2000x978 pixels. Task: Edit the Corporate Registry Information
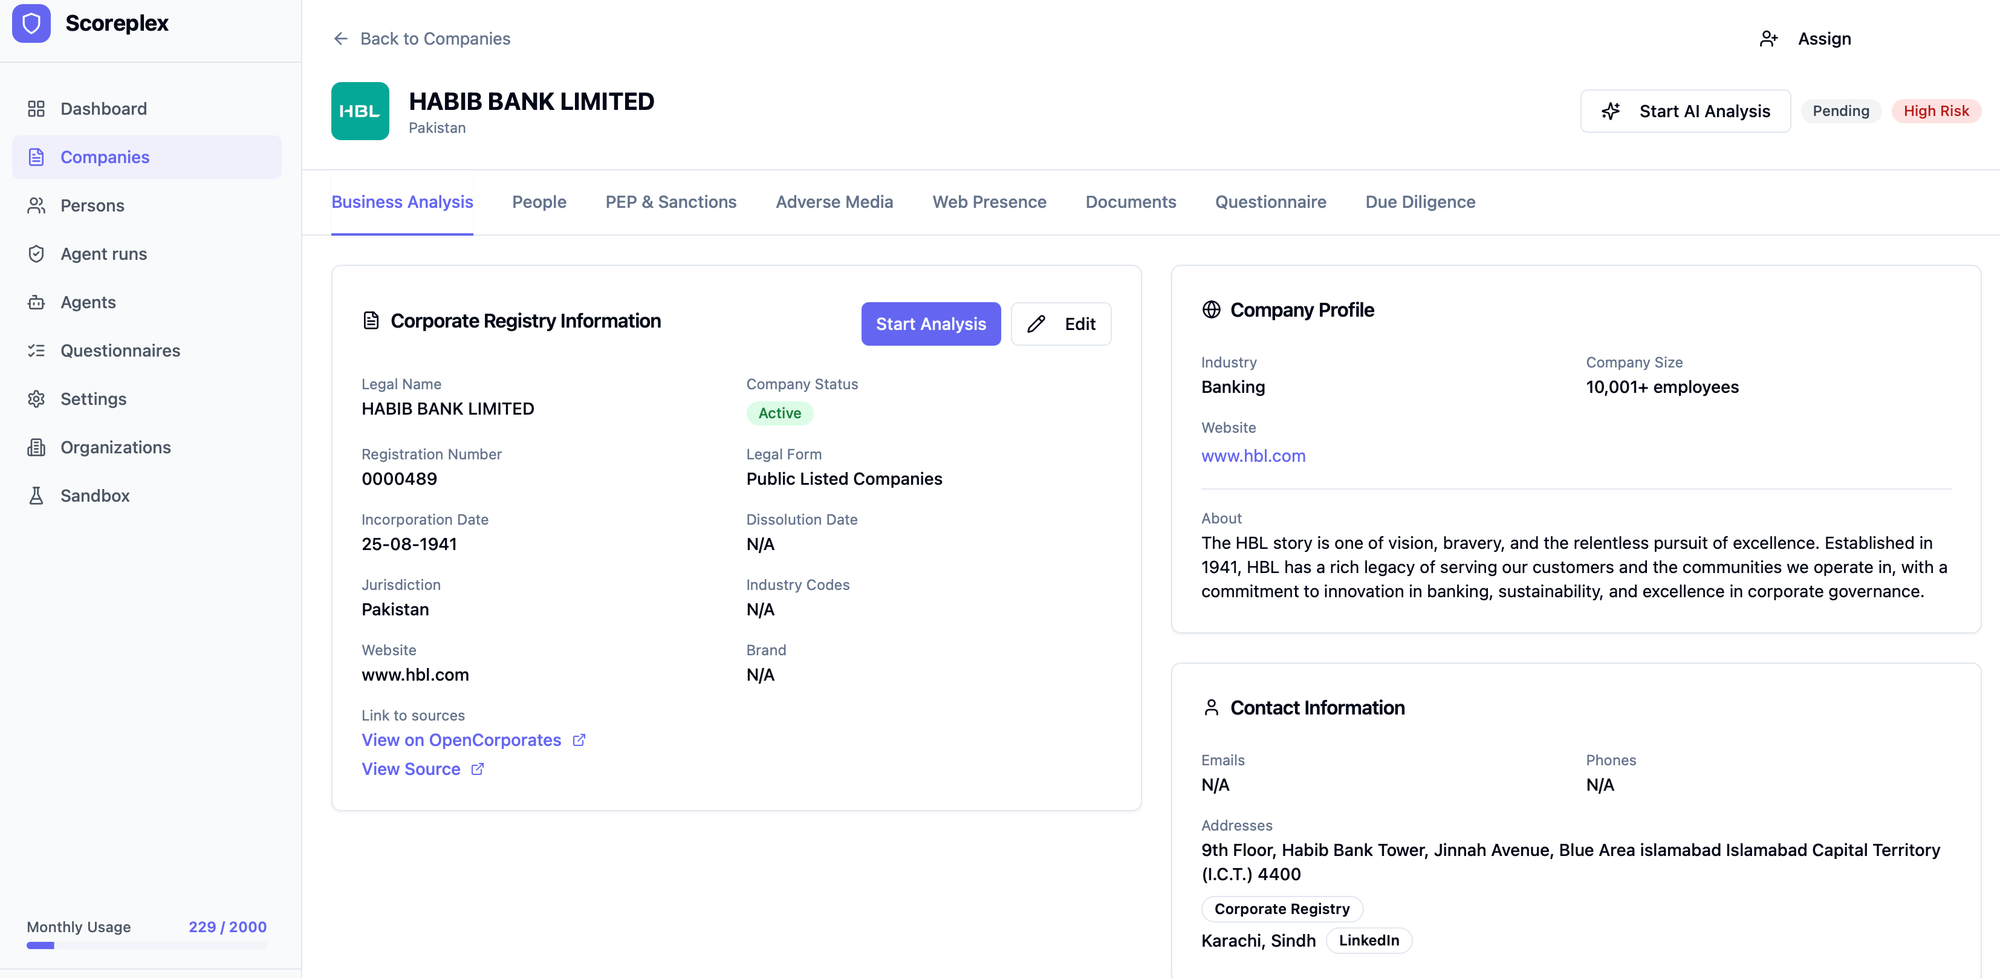[x=1061, y=324]
